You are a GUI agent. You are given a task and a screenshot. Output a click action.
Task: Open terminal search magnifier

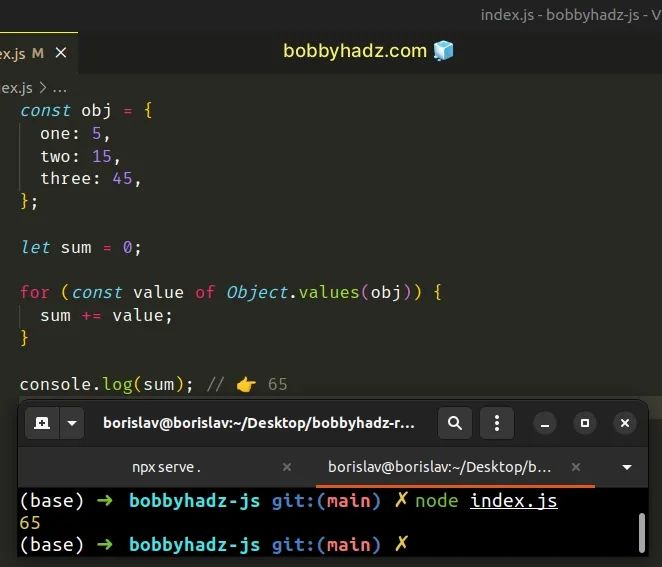[x=455, y=423]
